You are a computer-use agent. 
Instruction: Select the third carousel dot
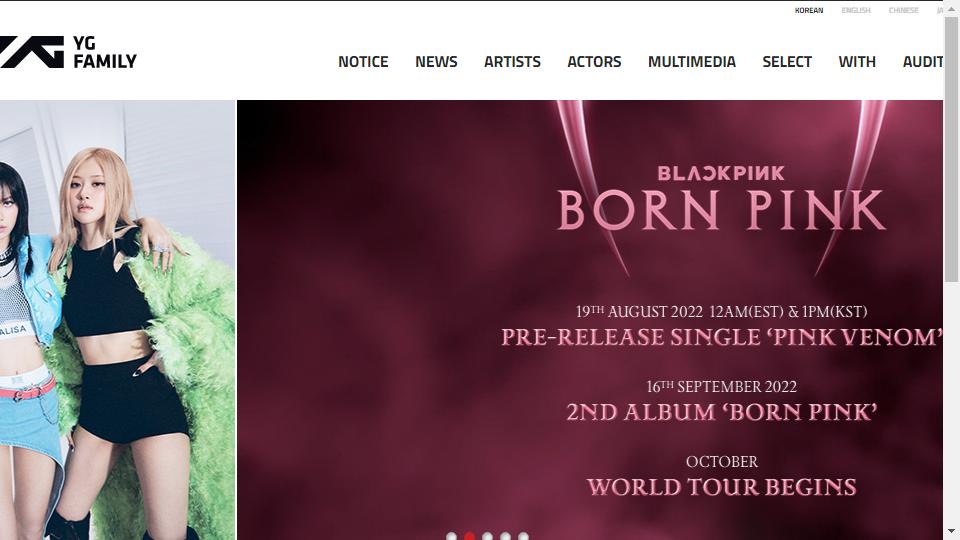coord(487,536)
